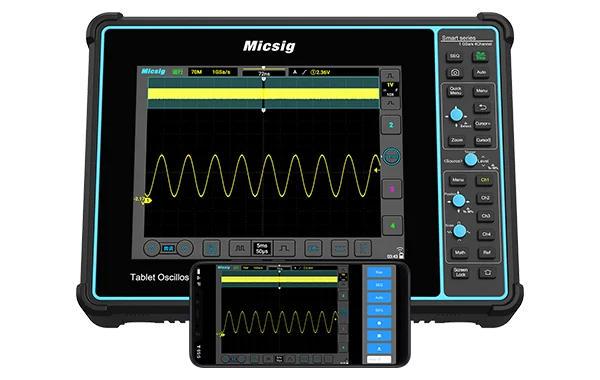This screenshot has height=380, width=600.
Task: Toggle channel Ch4 hardware button
Action: 486,234
